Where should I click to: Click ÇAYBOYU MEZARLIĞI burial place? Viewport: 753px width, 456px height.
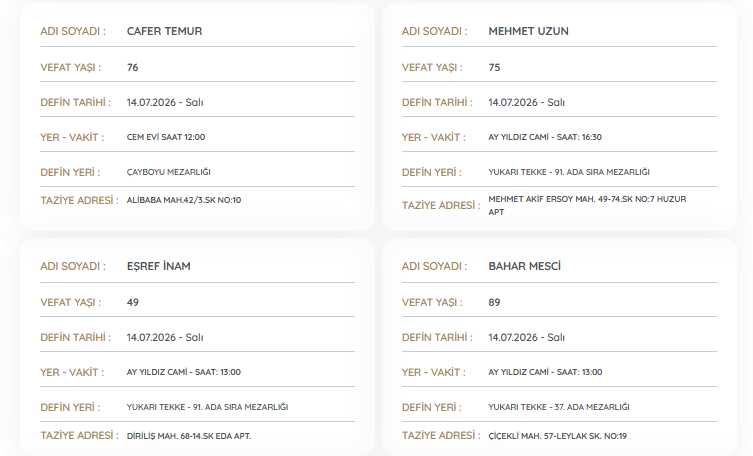click(169, 172)
